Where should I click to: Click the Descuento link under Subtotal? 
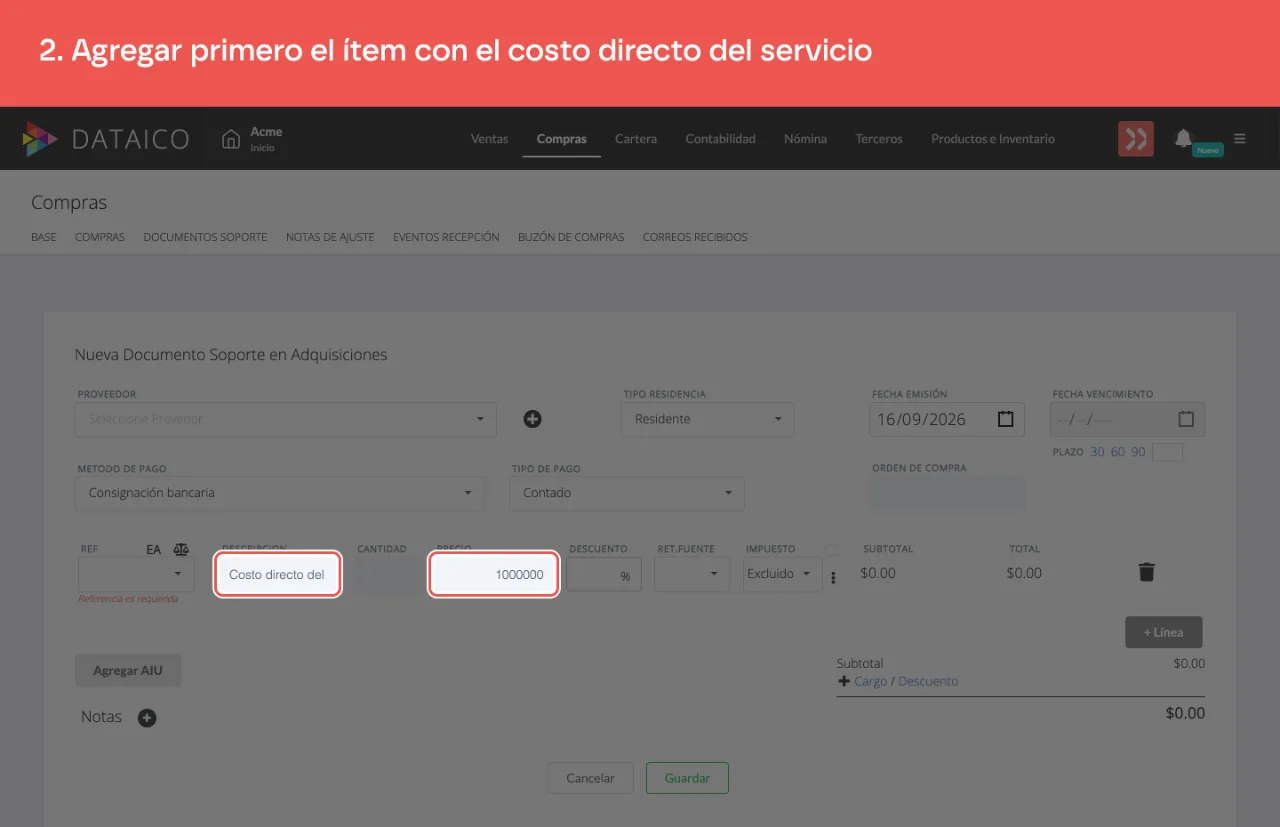pos(928,681)
